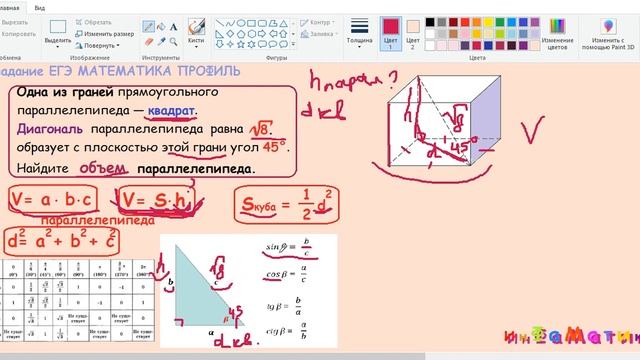Viewport: 640px width, 360px height.
Task: Pick the purple color swatch in top row
Action: (x=535, y=22)
